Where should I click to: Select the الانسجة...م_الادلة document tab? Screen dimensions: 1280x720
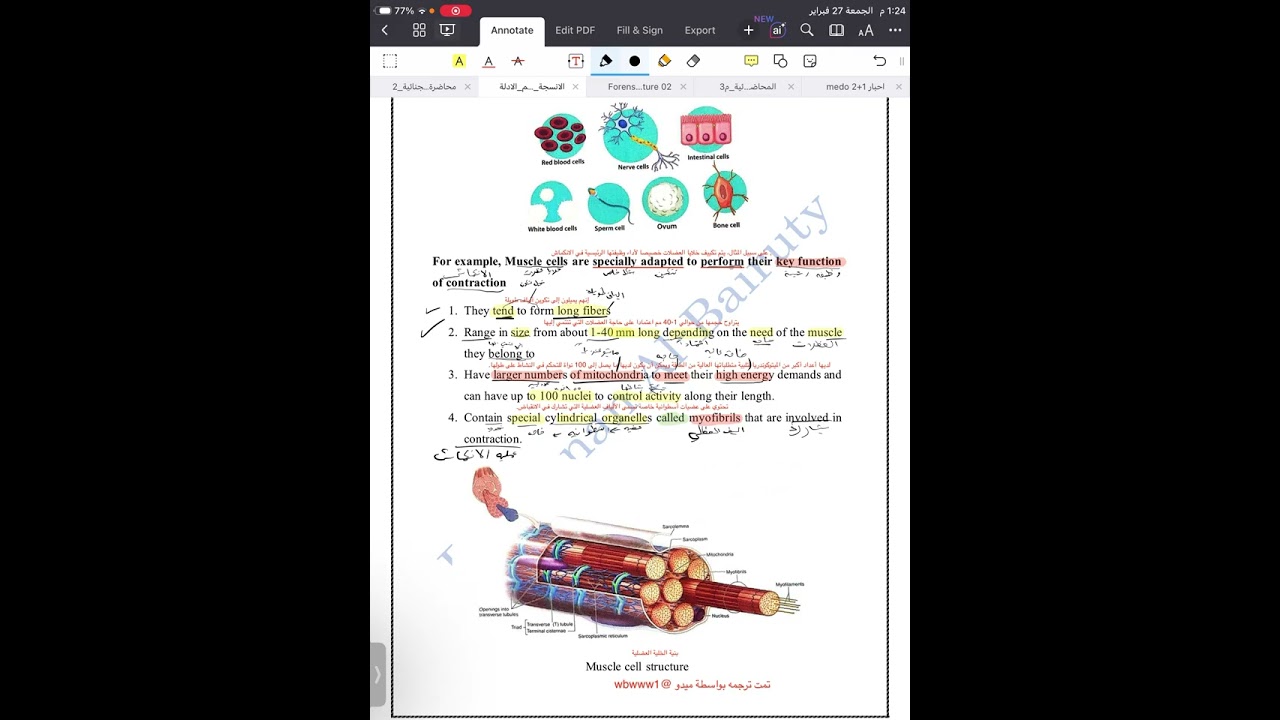click(532, 87)
